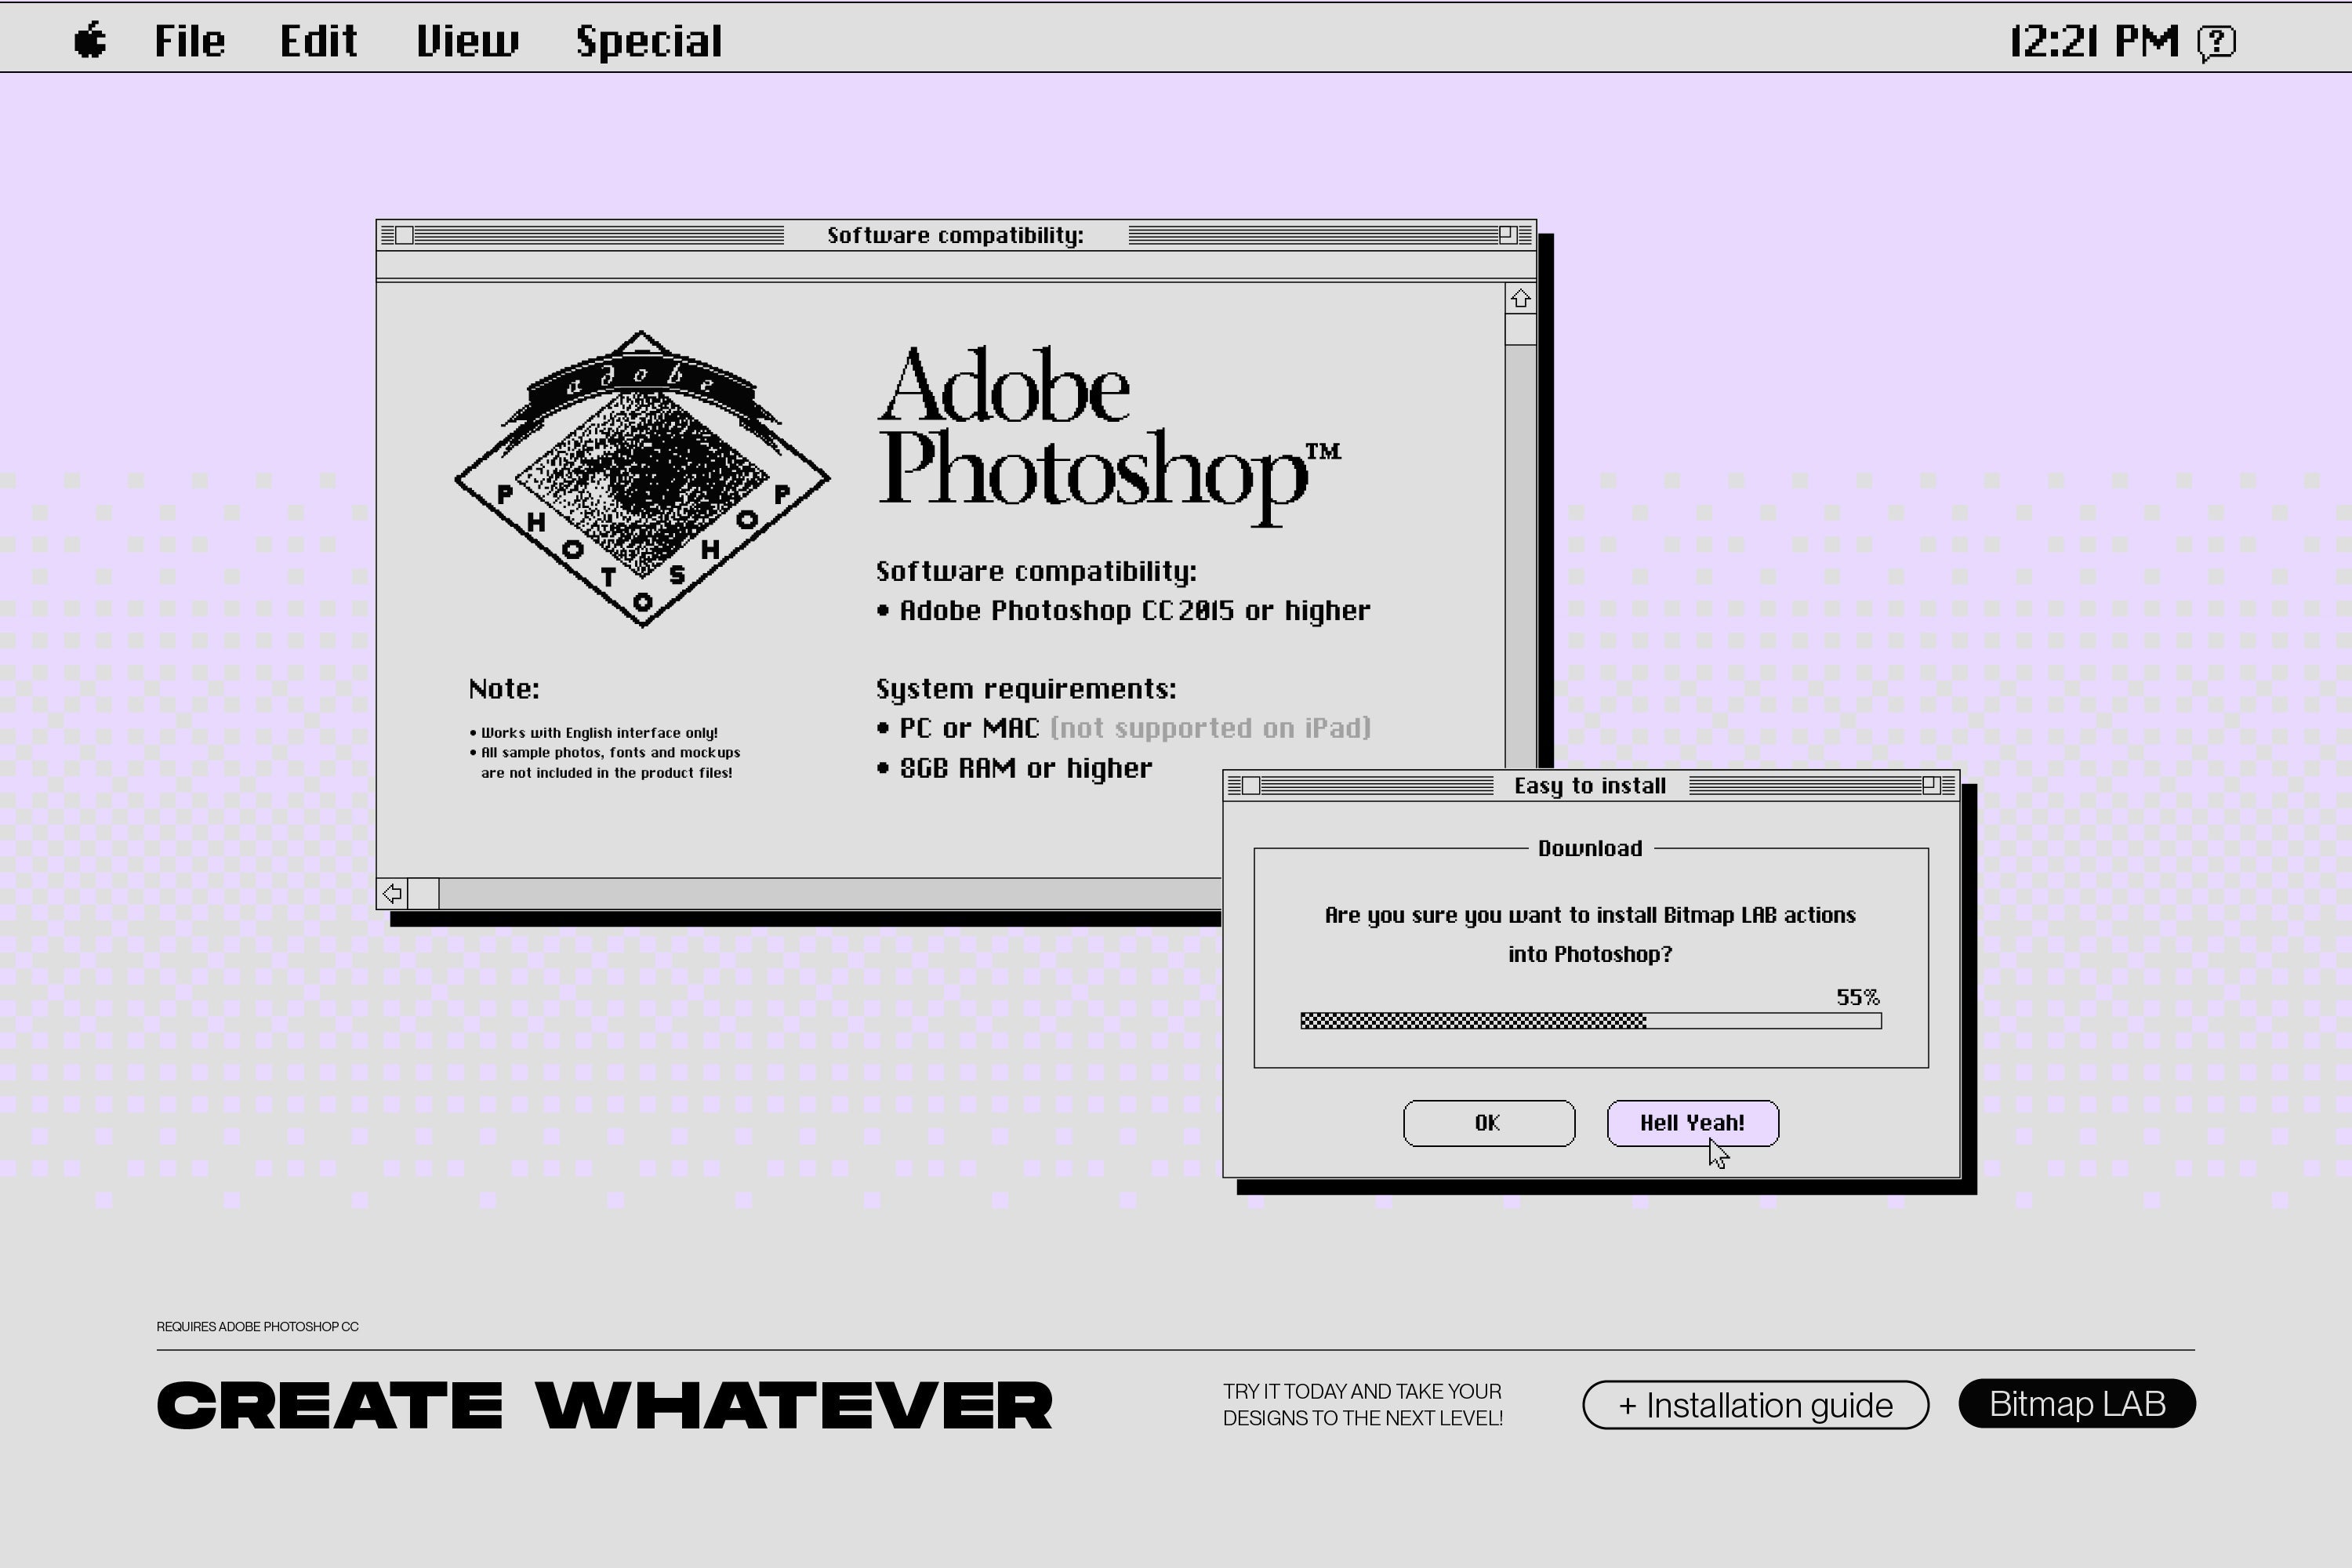Expand the Edit menu
The height and width of the screenshot is (1568, 2352).
(317, 38)
